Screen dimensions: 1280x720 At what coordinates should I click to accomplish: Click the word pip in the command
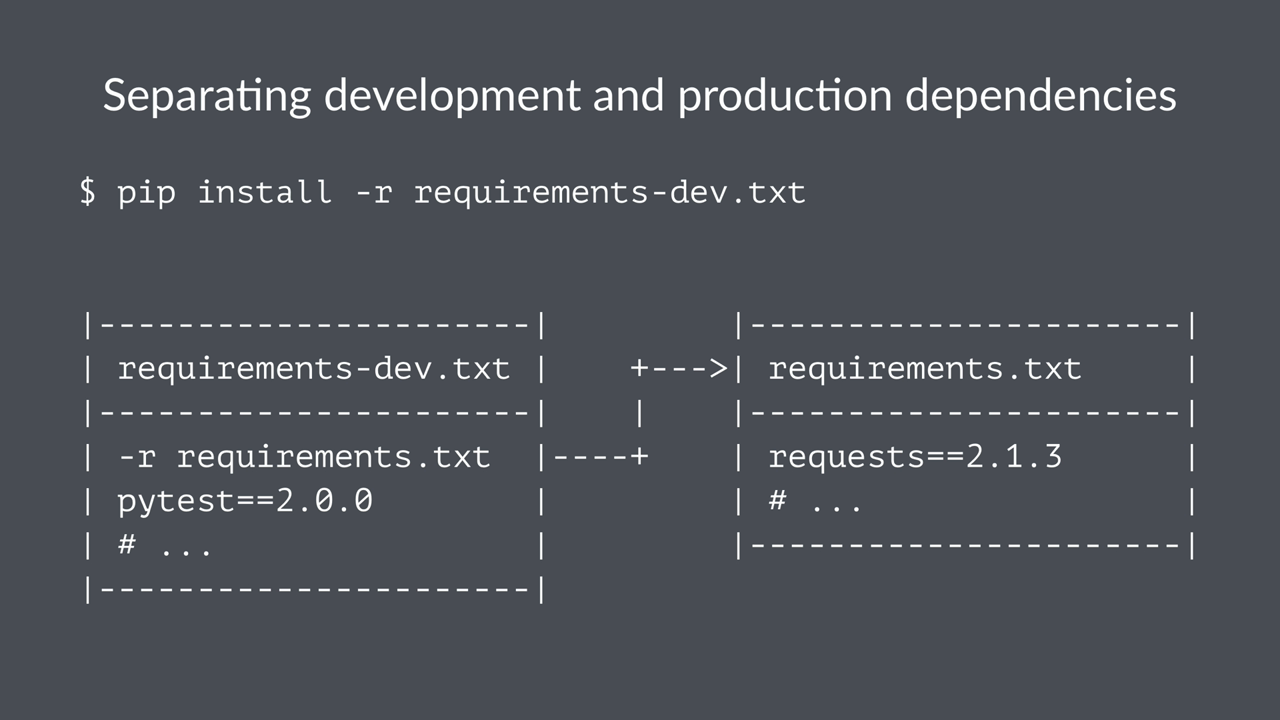tap(147, 192)
